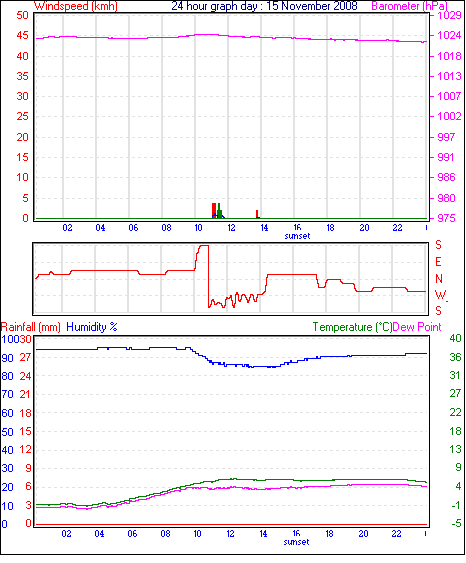Image resolution: width=466 pixels, height=563 pixels.
Task: Click the 1024 barometer scale value
Action: 449,35
